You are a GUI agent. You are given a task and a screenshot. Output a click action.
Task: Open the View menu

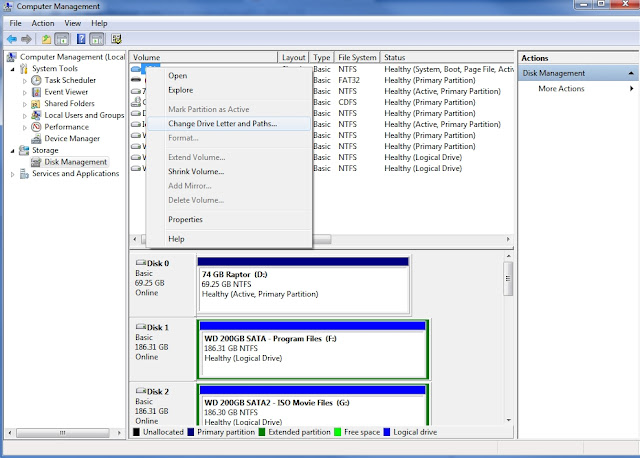[x=73, y=23]
